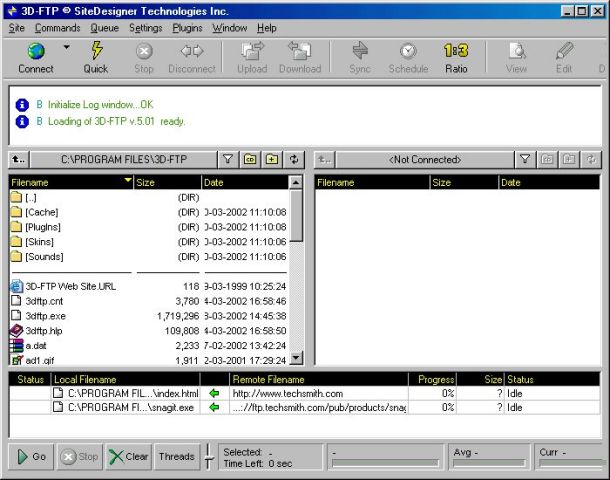Click the remote change directory icon
The image size is (610, 480).
click(547, 159)
